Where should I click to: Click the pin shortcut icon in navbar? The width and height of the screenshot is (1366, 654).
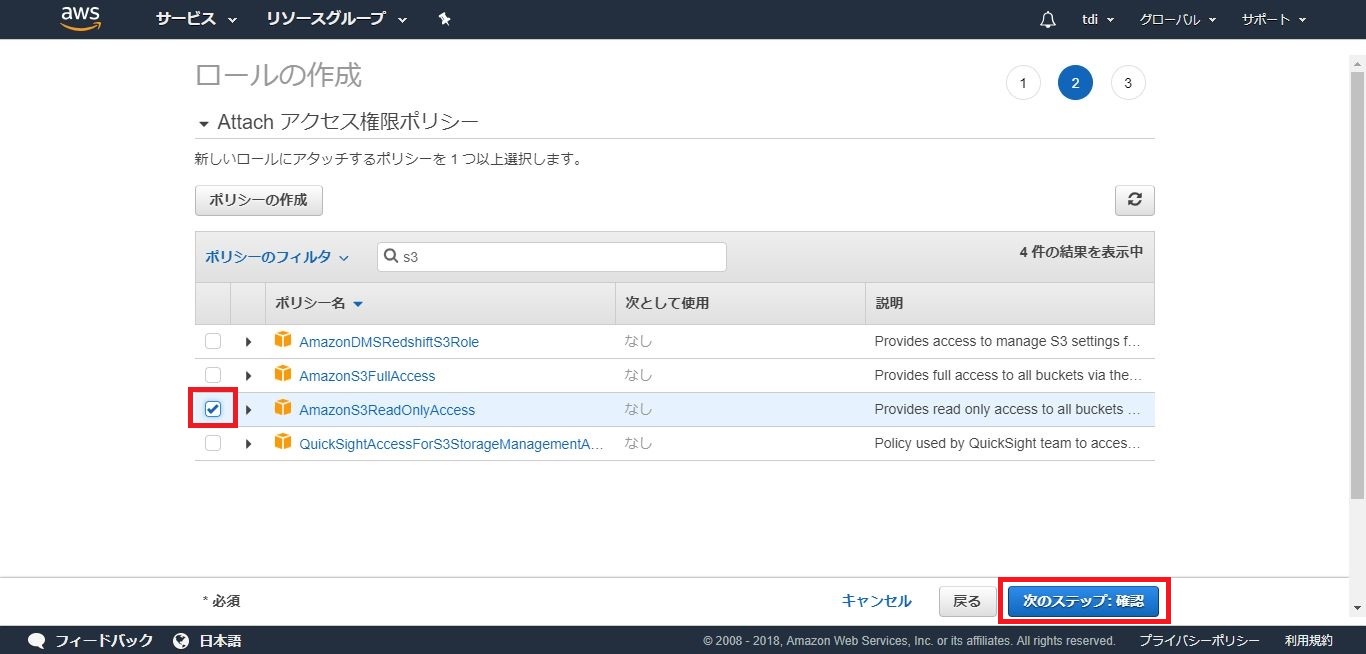click(x=445, y=19)
